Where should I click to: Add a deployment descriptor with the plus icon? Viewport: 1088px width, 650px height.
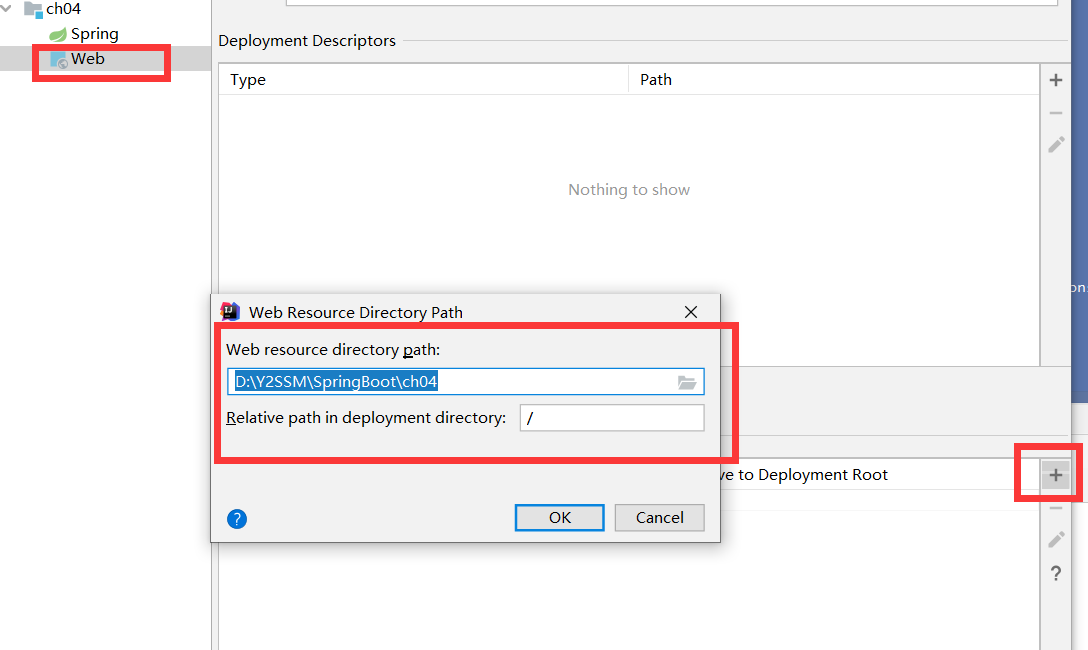[1056, 80]
